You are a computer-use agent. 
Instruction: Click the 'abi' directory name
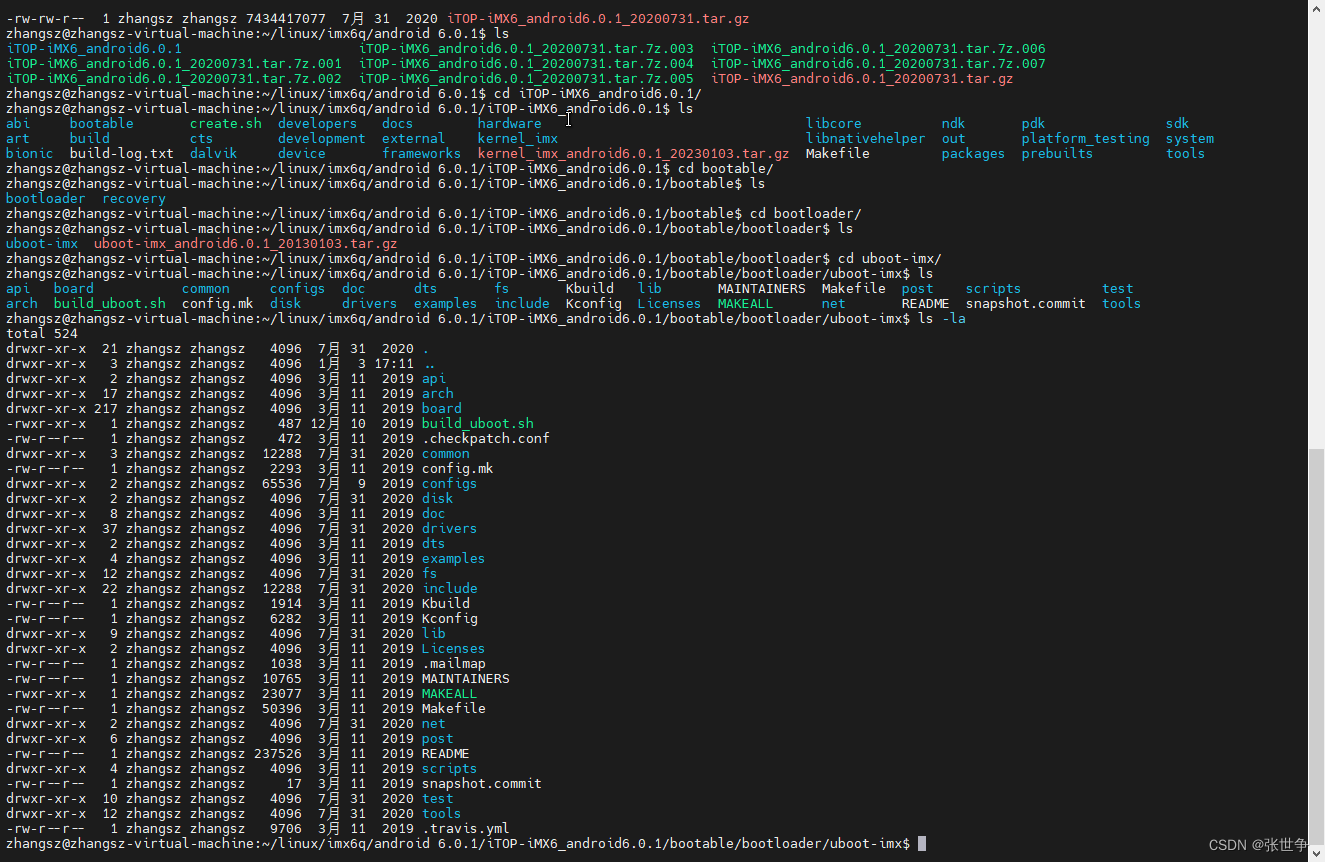(18, 124)
